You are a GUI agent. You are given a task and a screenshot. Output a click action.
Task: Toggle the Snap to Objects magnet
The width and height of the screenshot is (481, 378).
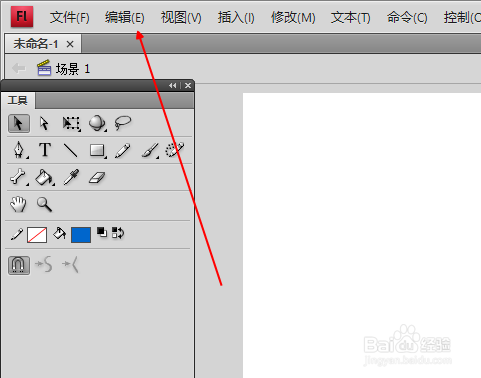click(x=19, y=265)
